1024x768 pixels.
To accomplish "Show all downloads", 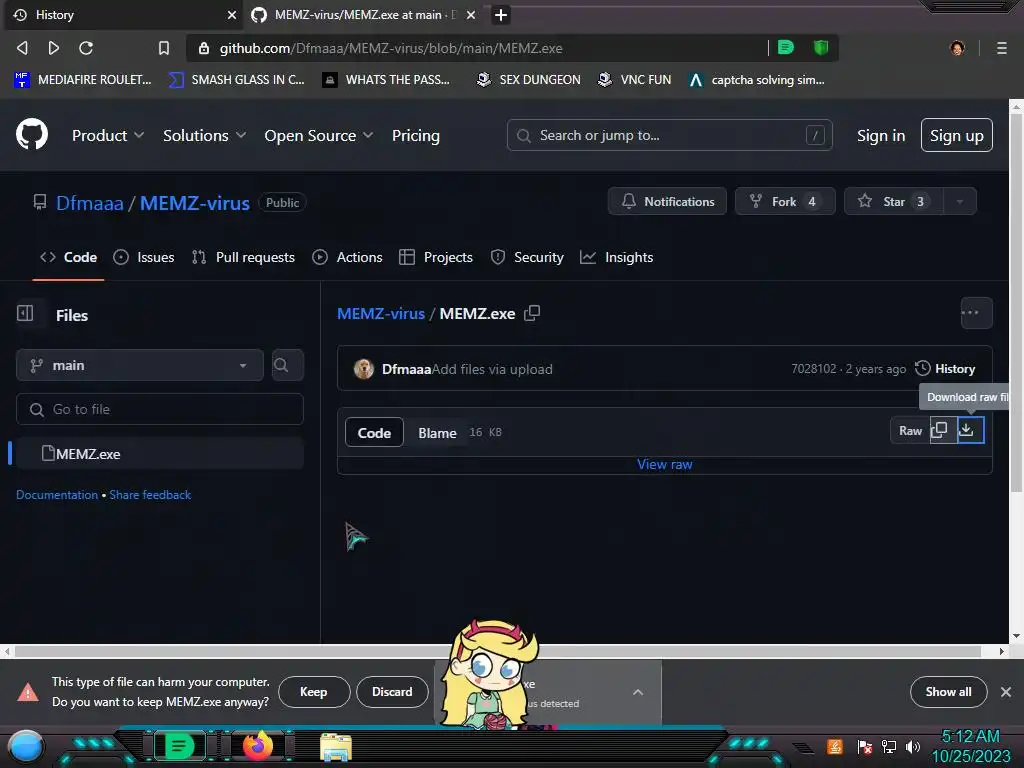I will point(948,692).
